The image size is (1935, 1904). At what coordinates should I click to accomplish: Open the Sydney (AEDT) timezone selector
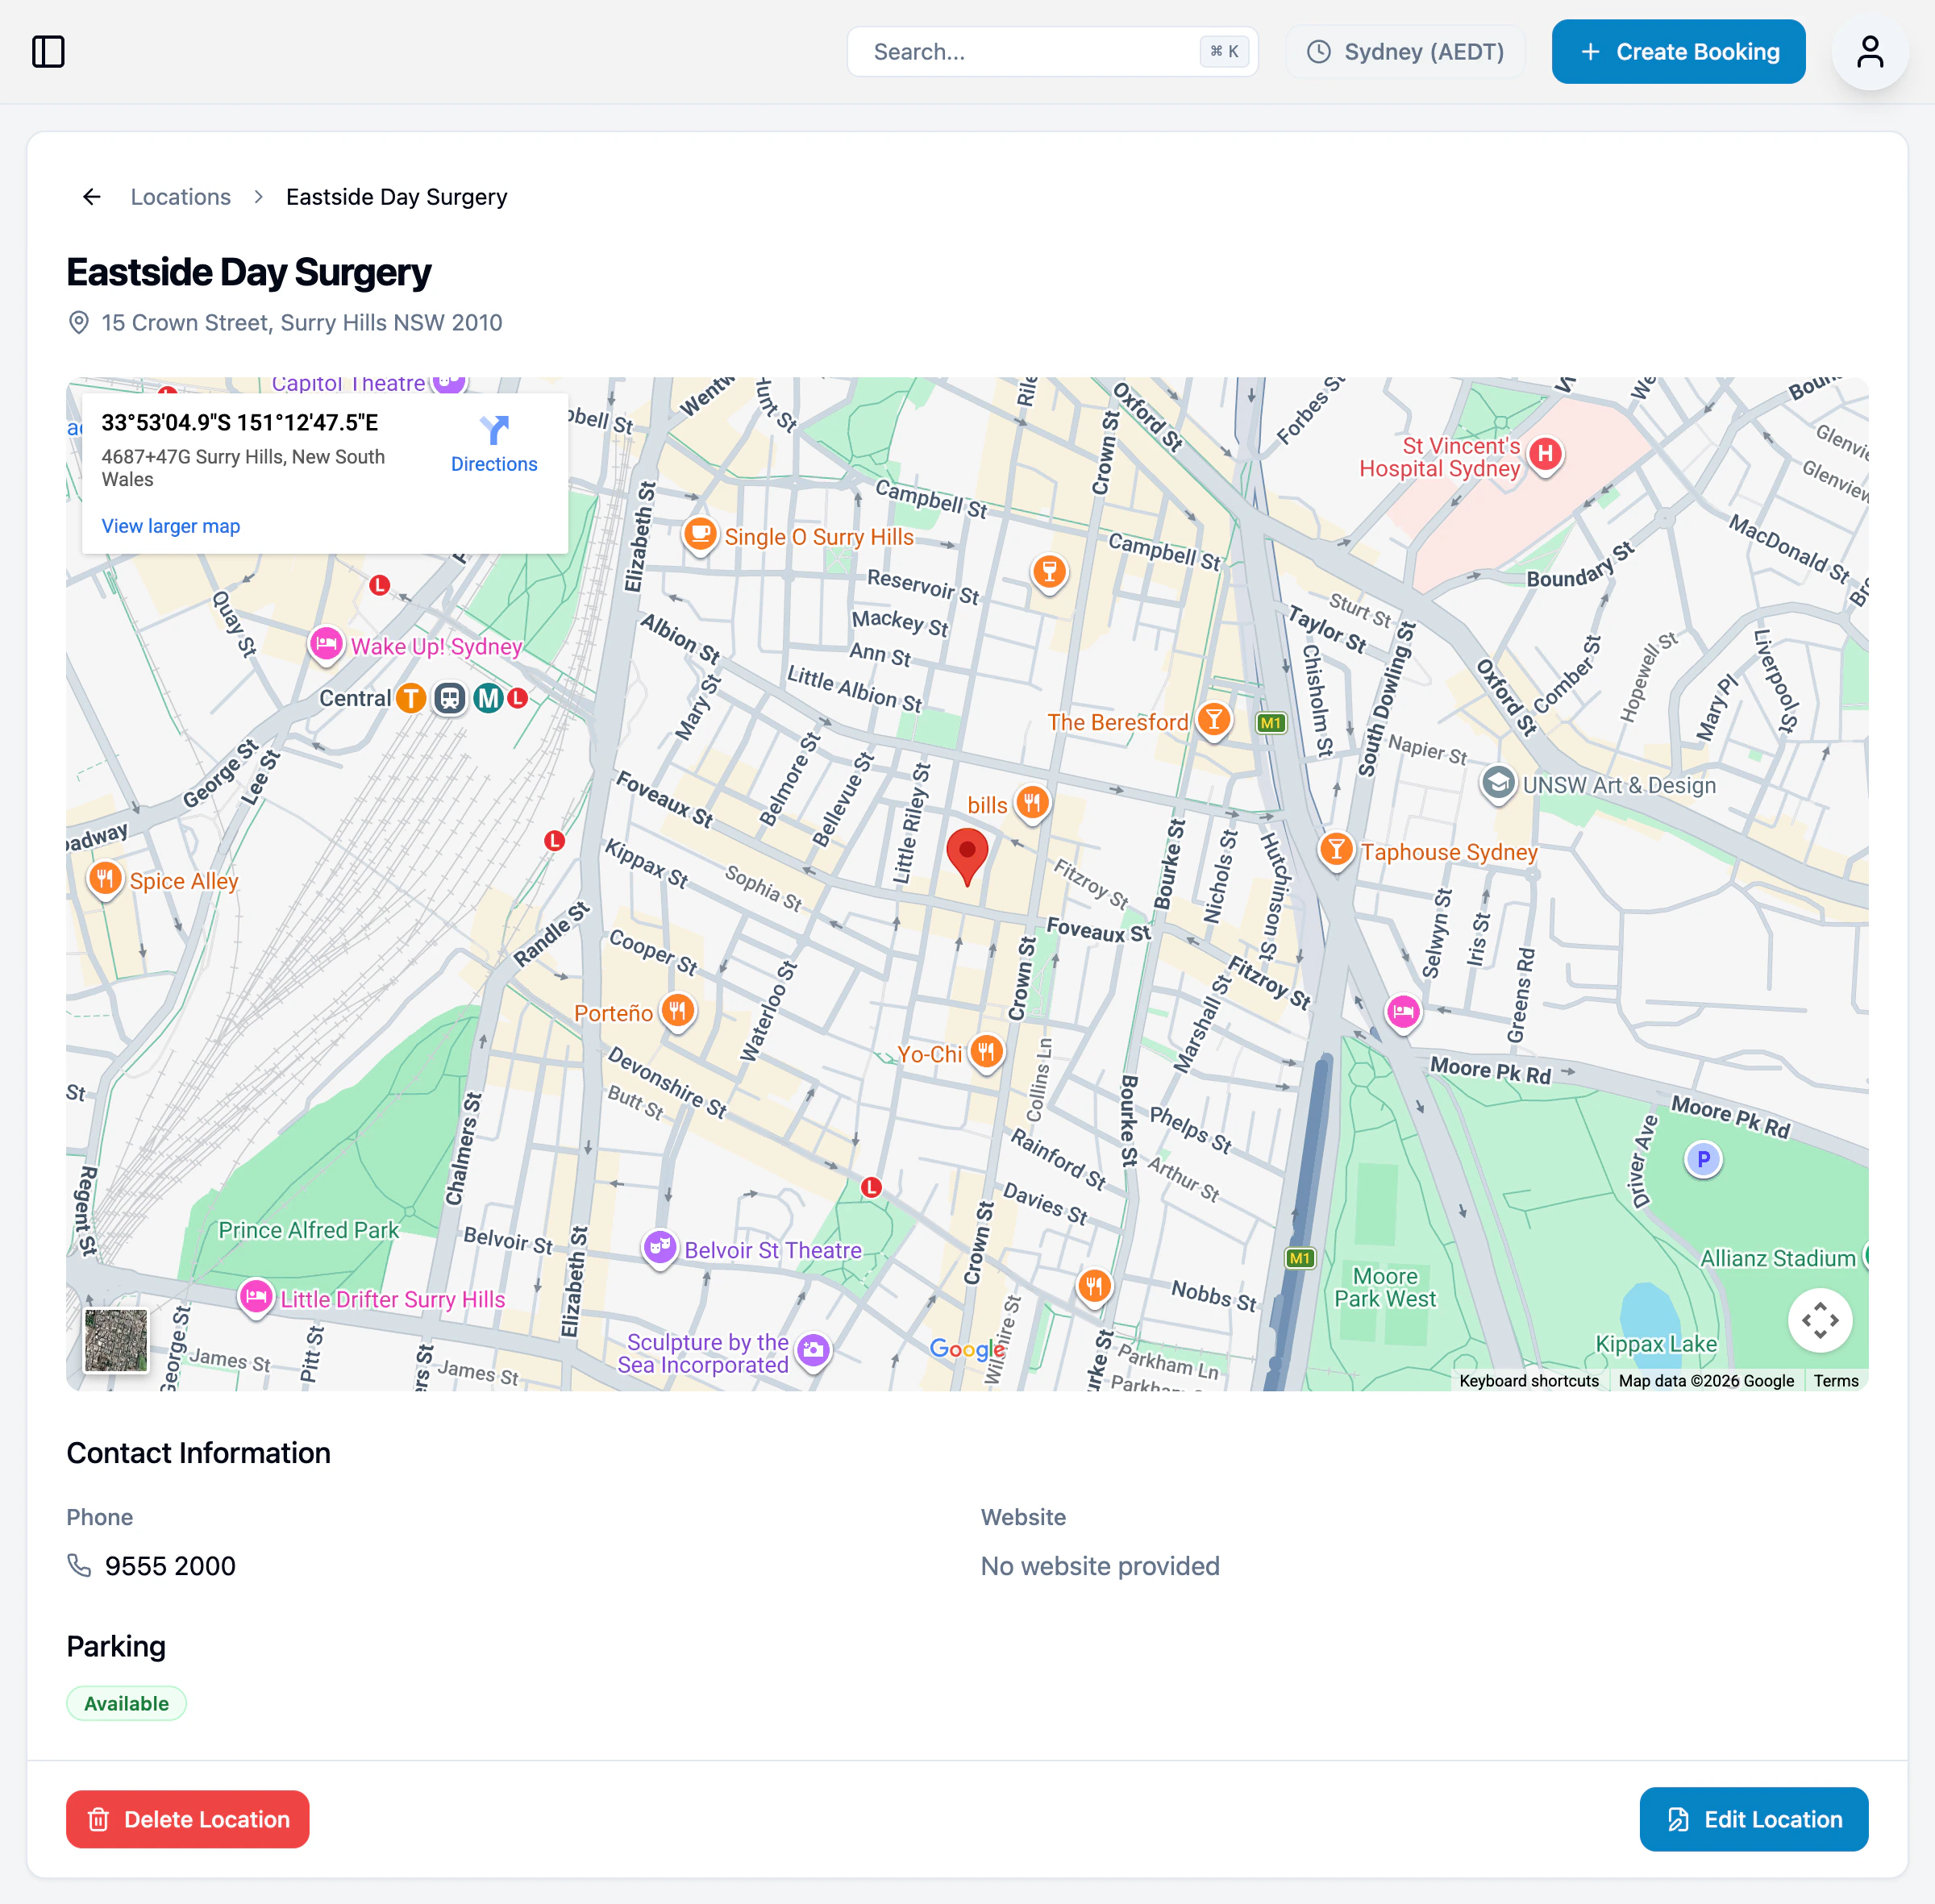[1405, 52]
